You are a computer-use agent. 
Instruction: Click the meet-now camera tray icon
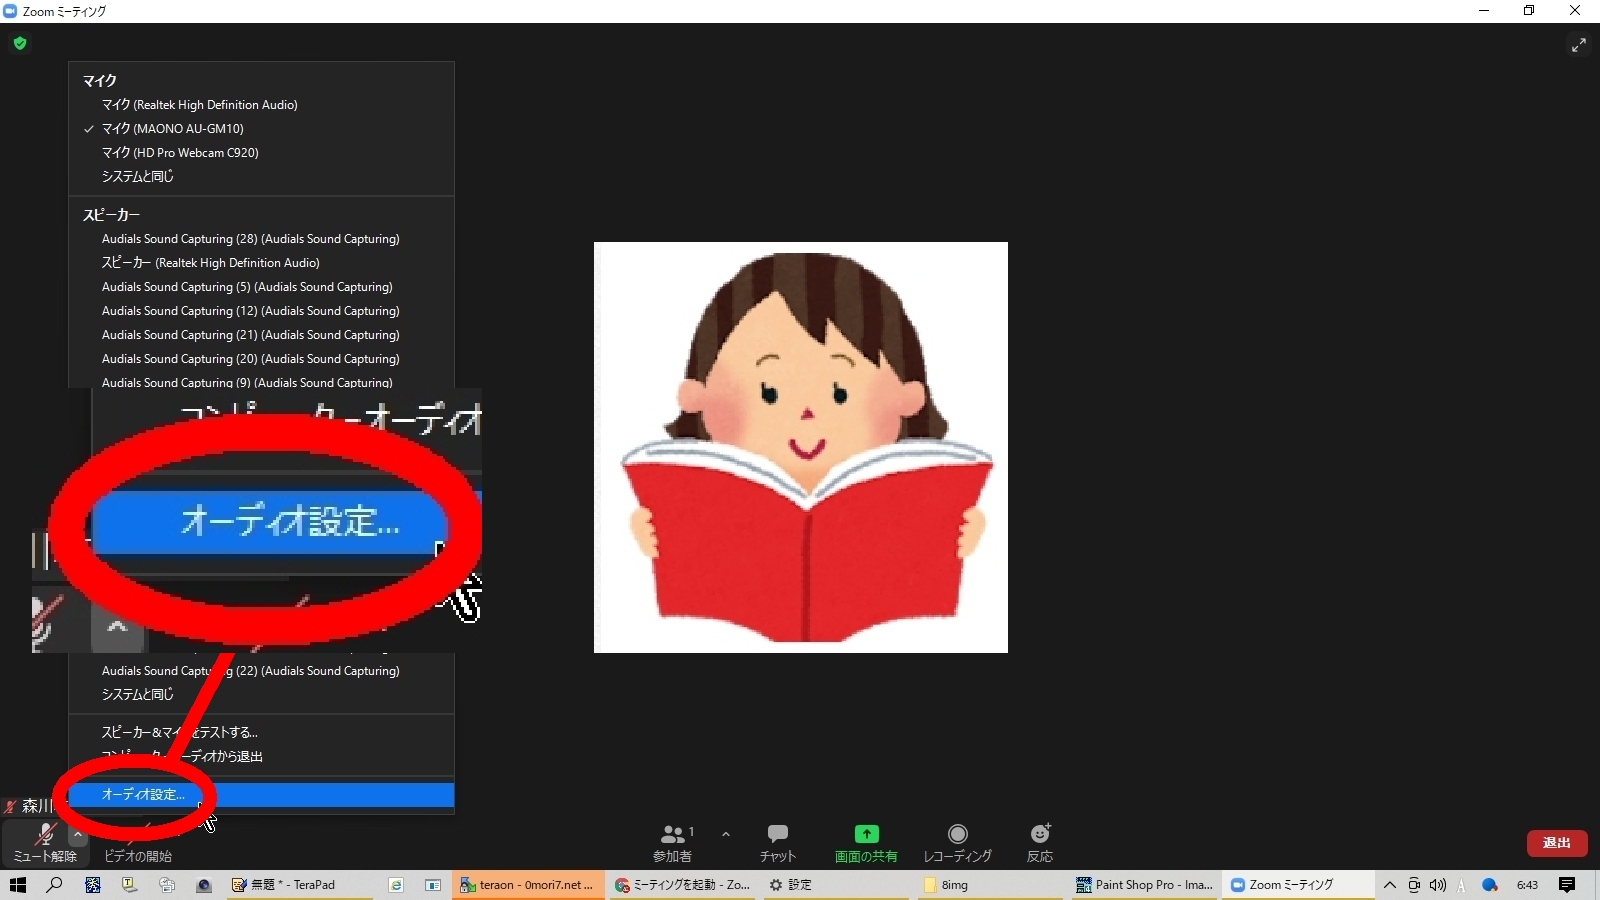[x=1414, y=885]
